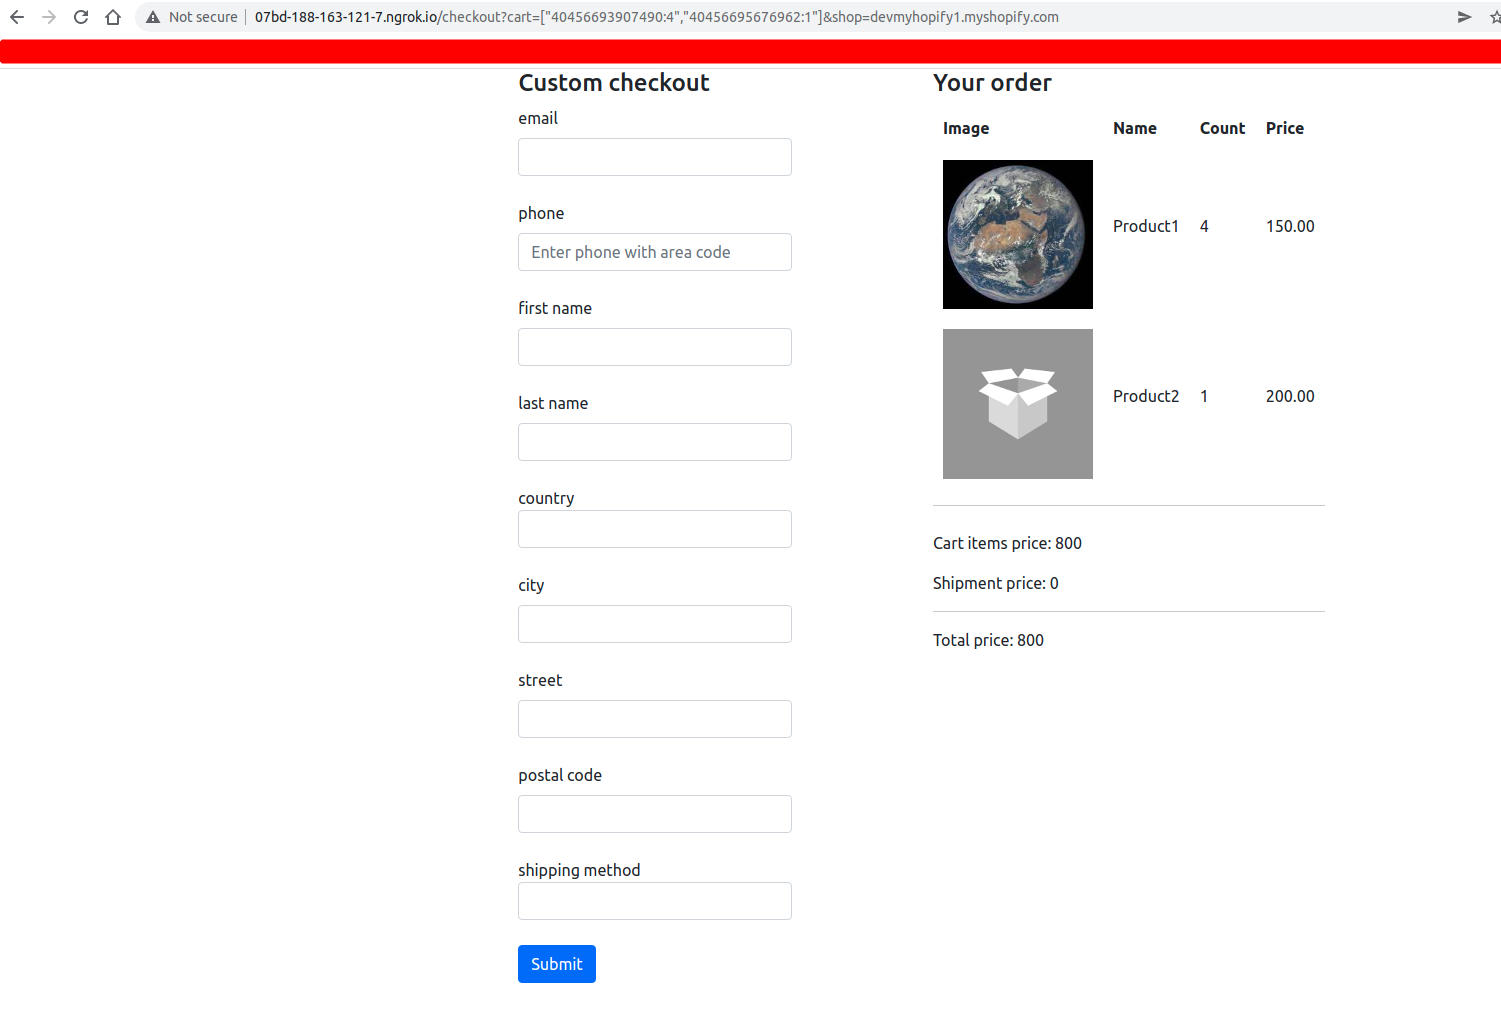This screenshot has width=1501, height=1016.
Task: Bookmark page with star icon
Action: click(1495, 17)
